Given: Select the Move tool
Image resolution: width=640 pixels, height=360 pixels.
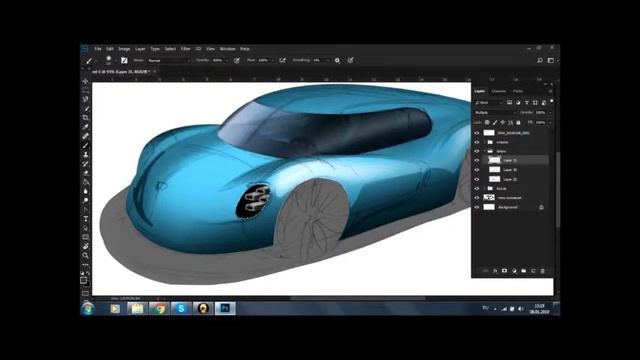Looking at the screenshot, I should click(x=85, y=81).
